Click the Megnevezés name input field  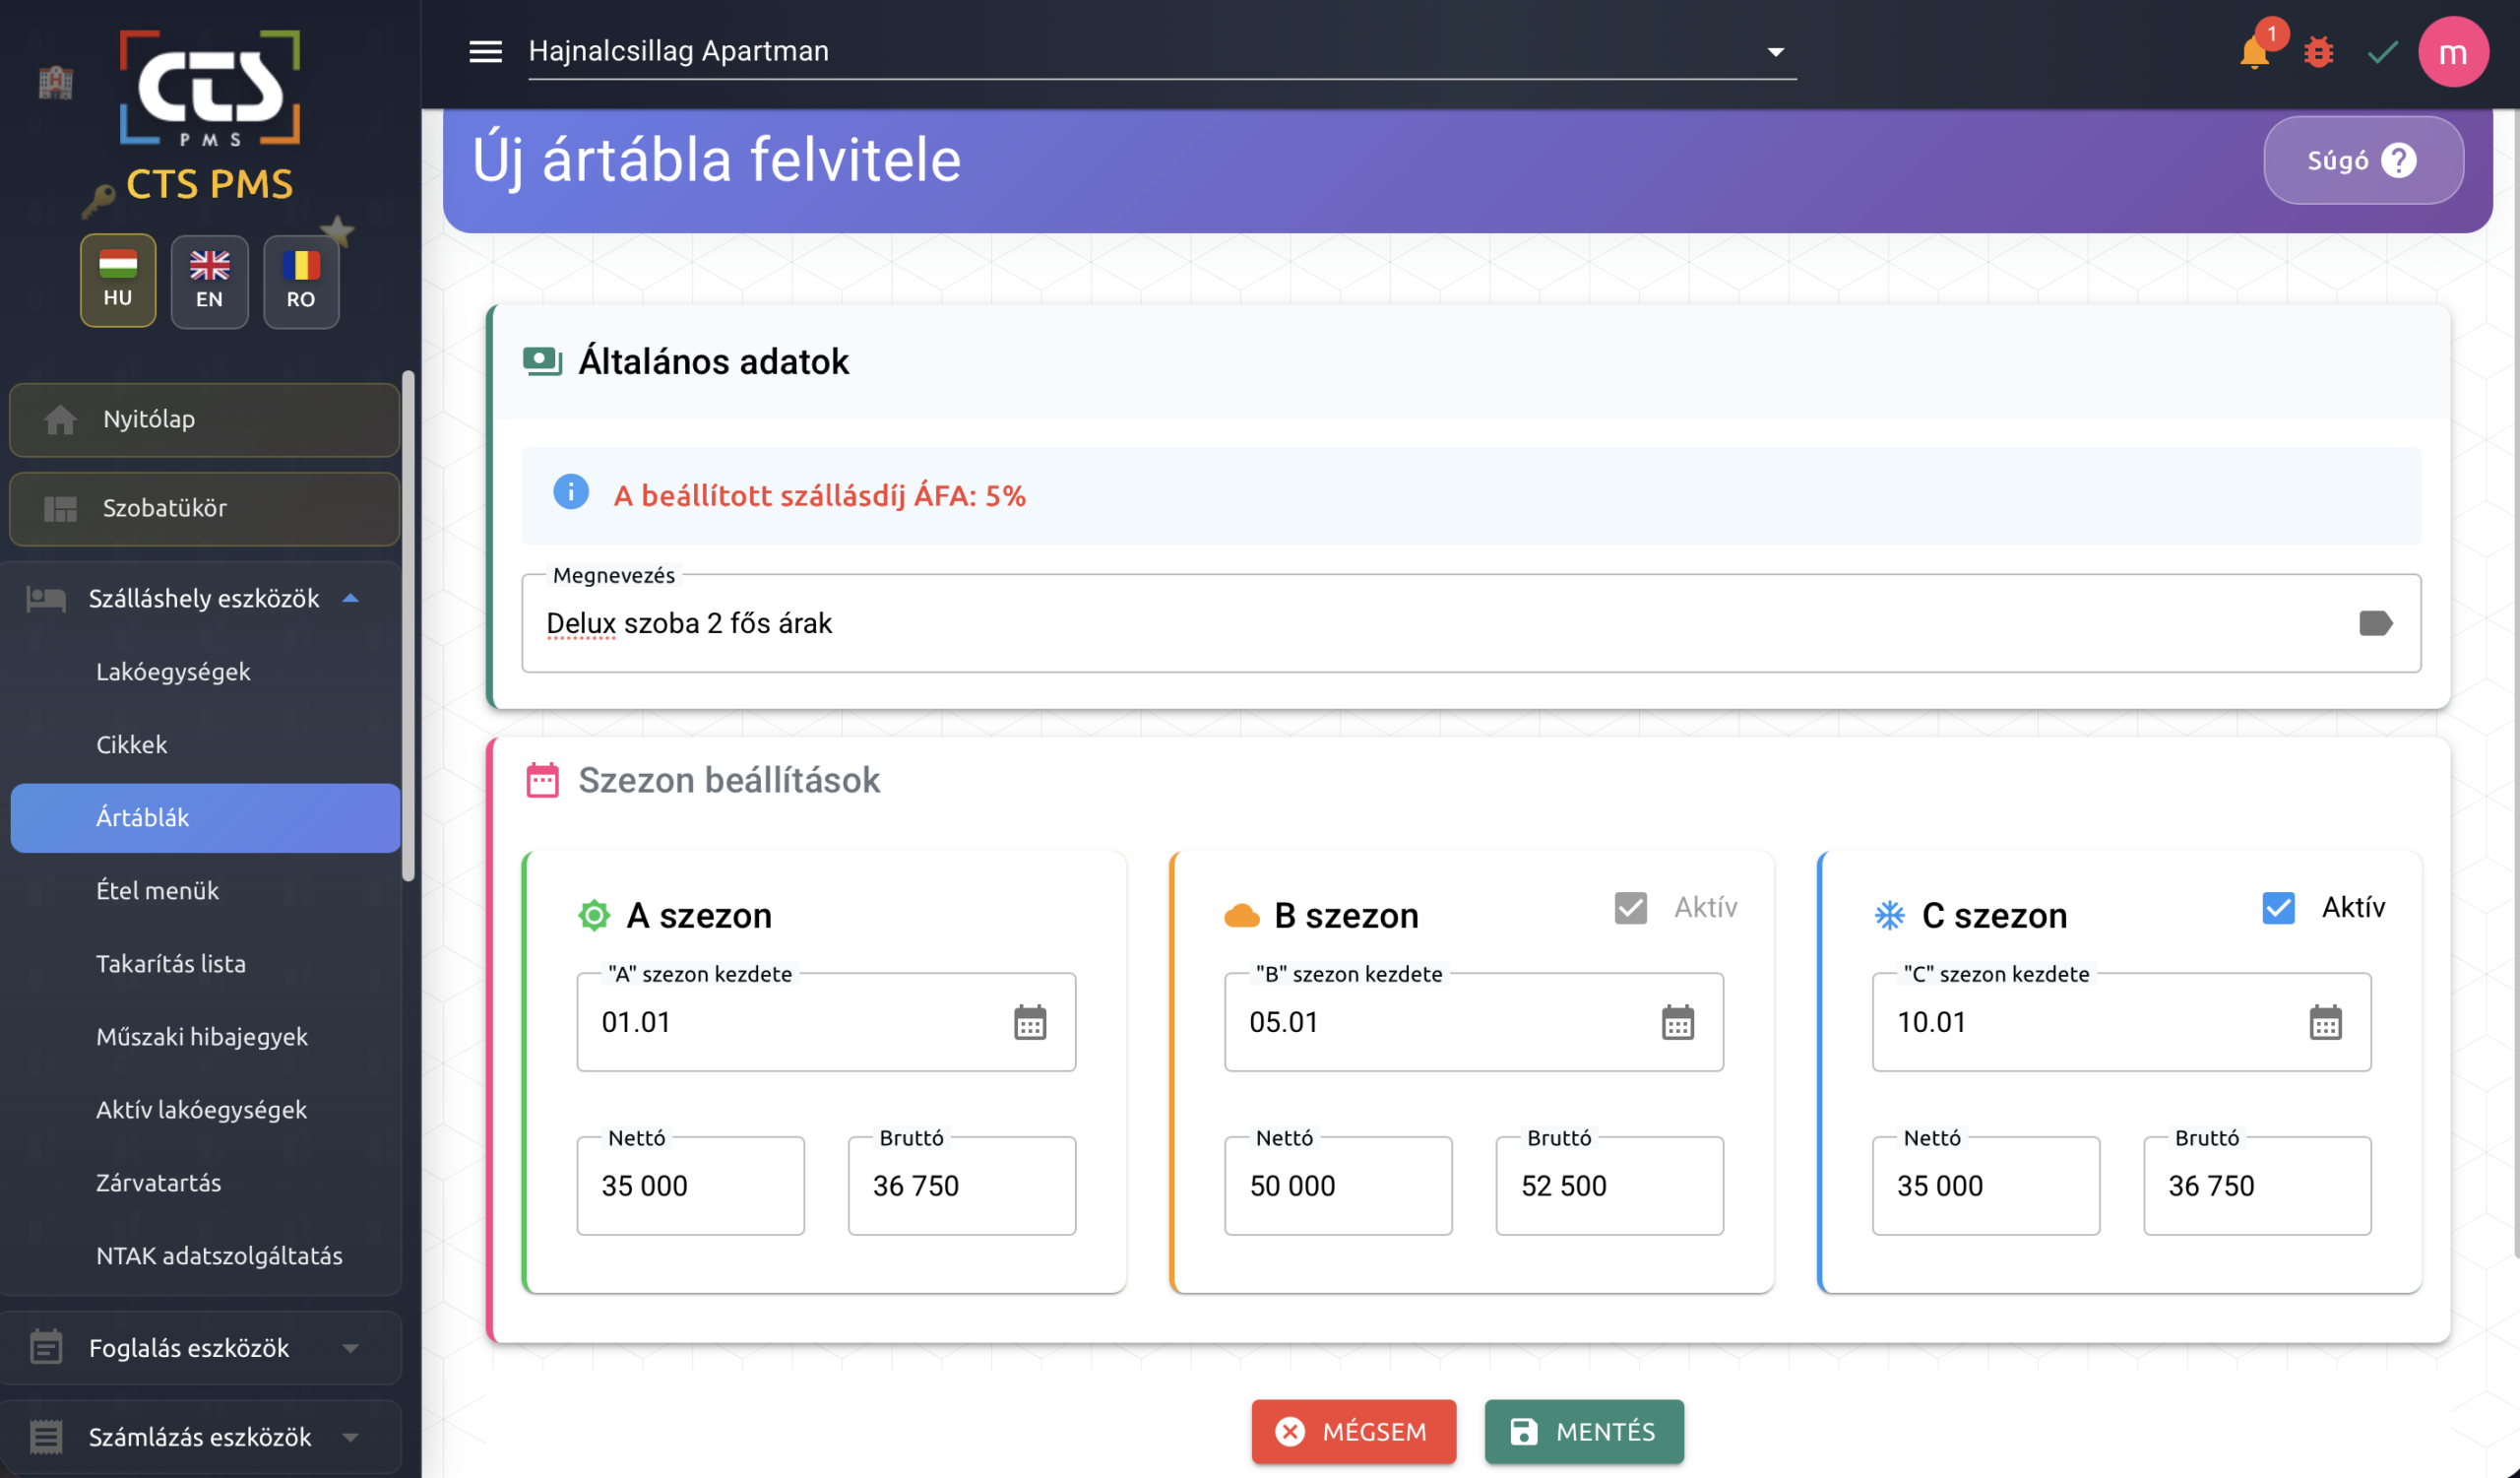point(1440,623)
